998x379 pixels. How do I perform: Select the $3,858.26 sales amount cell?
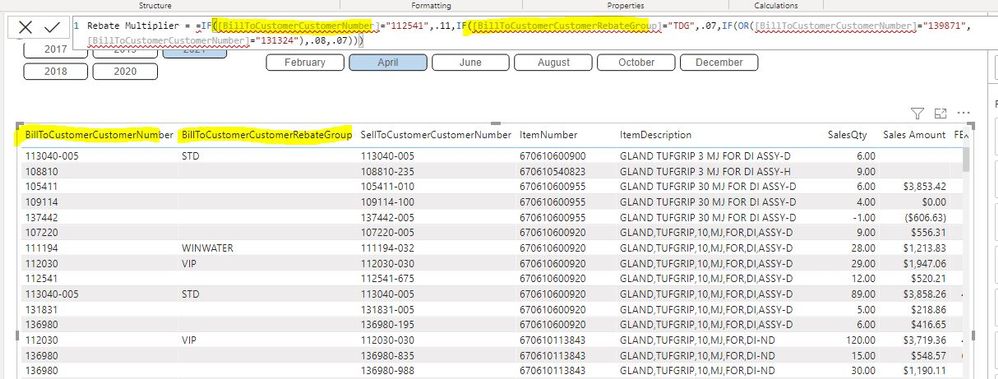924,294
